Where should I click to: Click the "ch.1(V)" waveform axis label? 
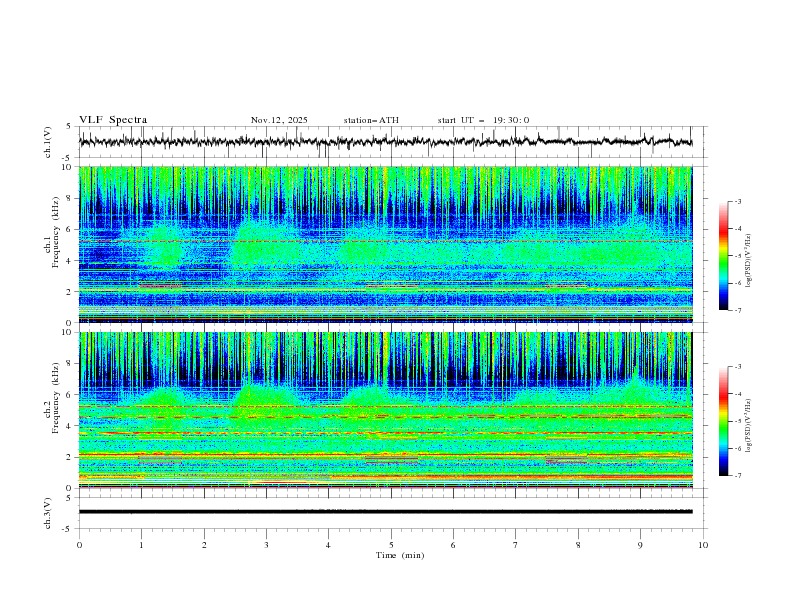[x=48, y=142]
